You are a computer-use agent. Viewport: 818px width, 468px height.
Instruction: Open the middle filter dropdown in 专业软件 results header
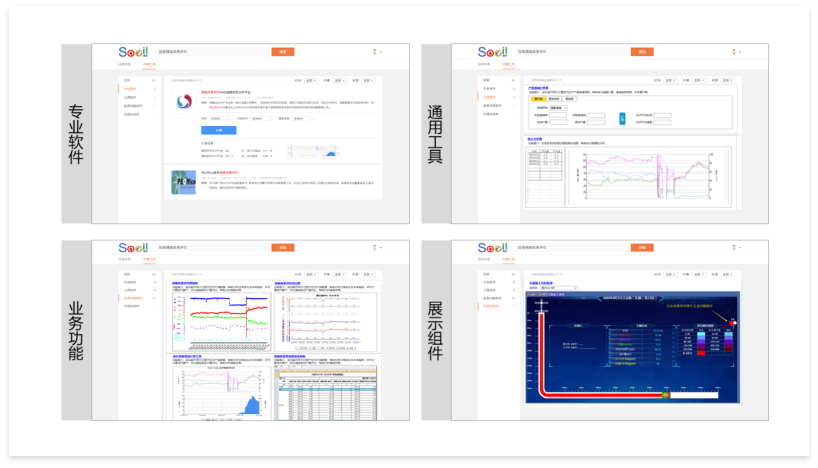coord(340,80)
